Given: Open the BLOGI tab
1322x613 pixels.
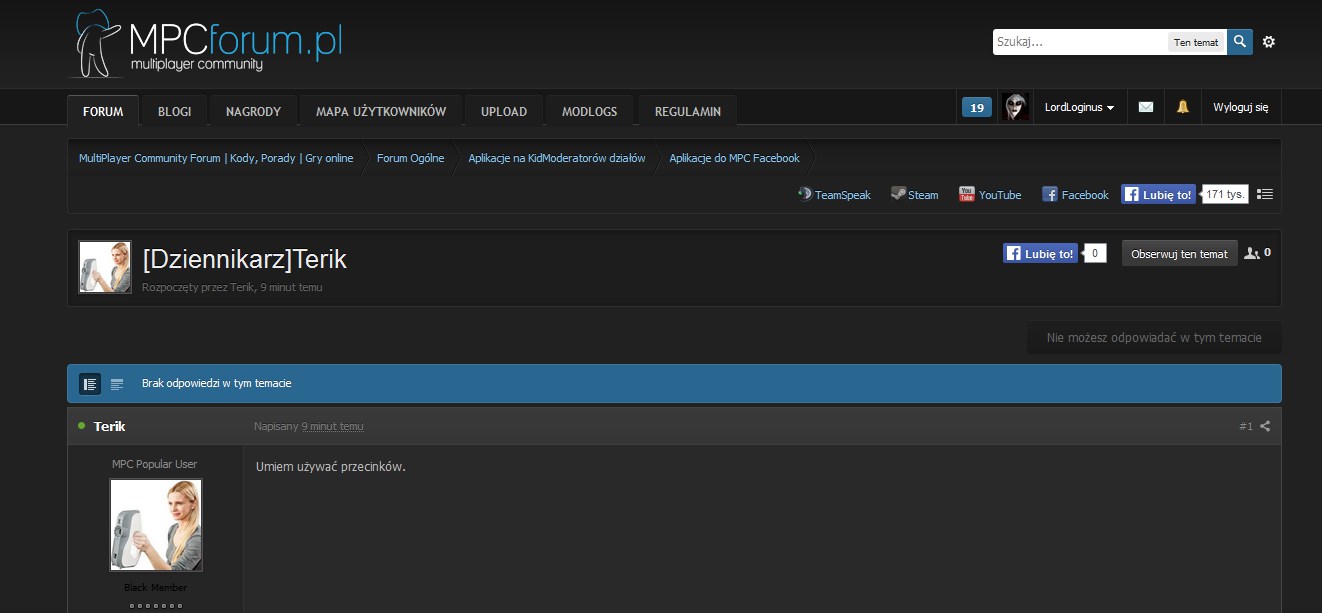Looking at the screenshot, I should tap(174, 111).
